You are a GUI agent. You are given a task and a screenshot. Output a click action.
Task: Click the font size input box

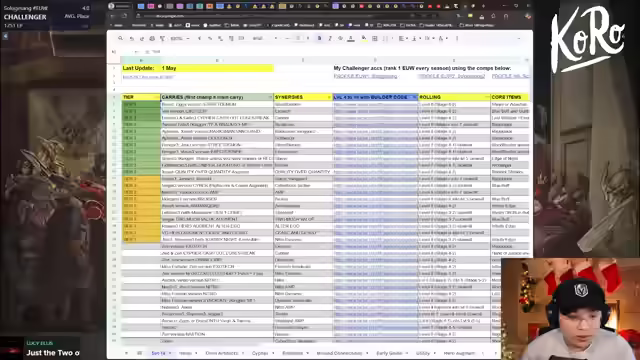click(298, 38)
